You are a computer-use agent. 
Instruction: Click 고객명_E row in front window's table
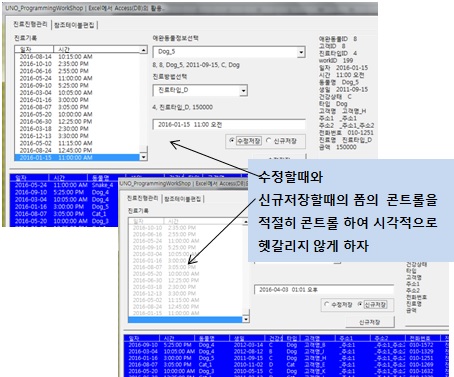coord(287,365)
